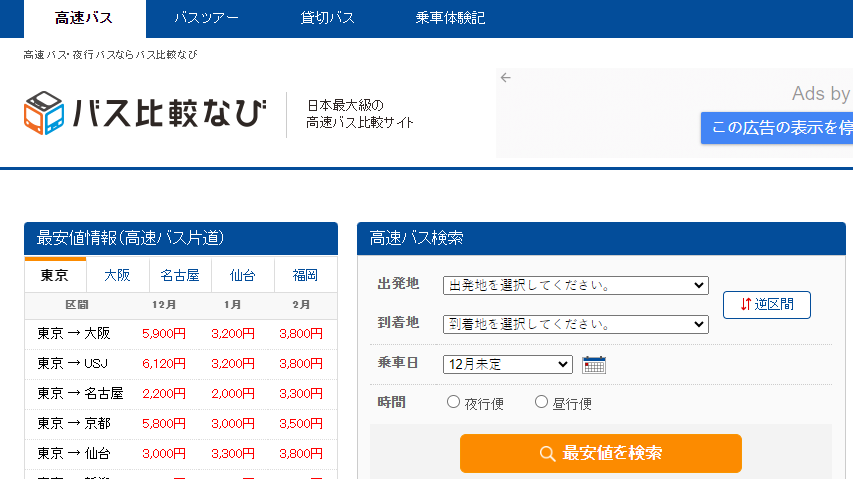Click 3,500円 February price for 東京→京都
Viewport: 853px width, 479px height.
[x=301, y=423]
